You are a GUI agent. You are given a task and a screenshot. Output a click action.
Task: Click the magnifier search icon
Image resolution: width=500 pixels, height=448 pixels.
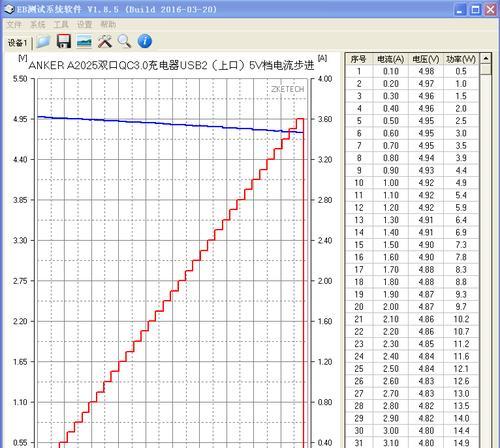(124, 42)
